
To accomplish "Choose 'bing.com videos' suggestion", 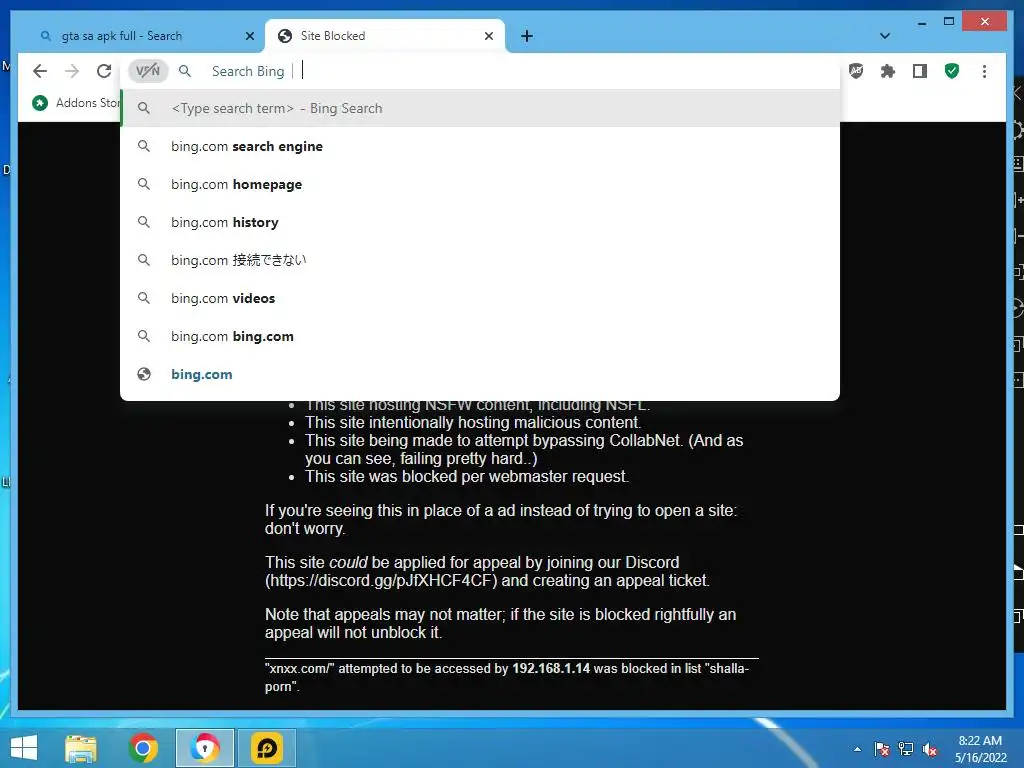I will click(x=480, y=298).
